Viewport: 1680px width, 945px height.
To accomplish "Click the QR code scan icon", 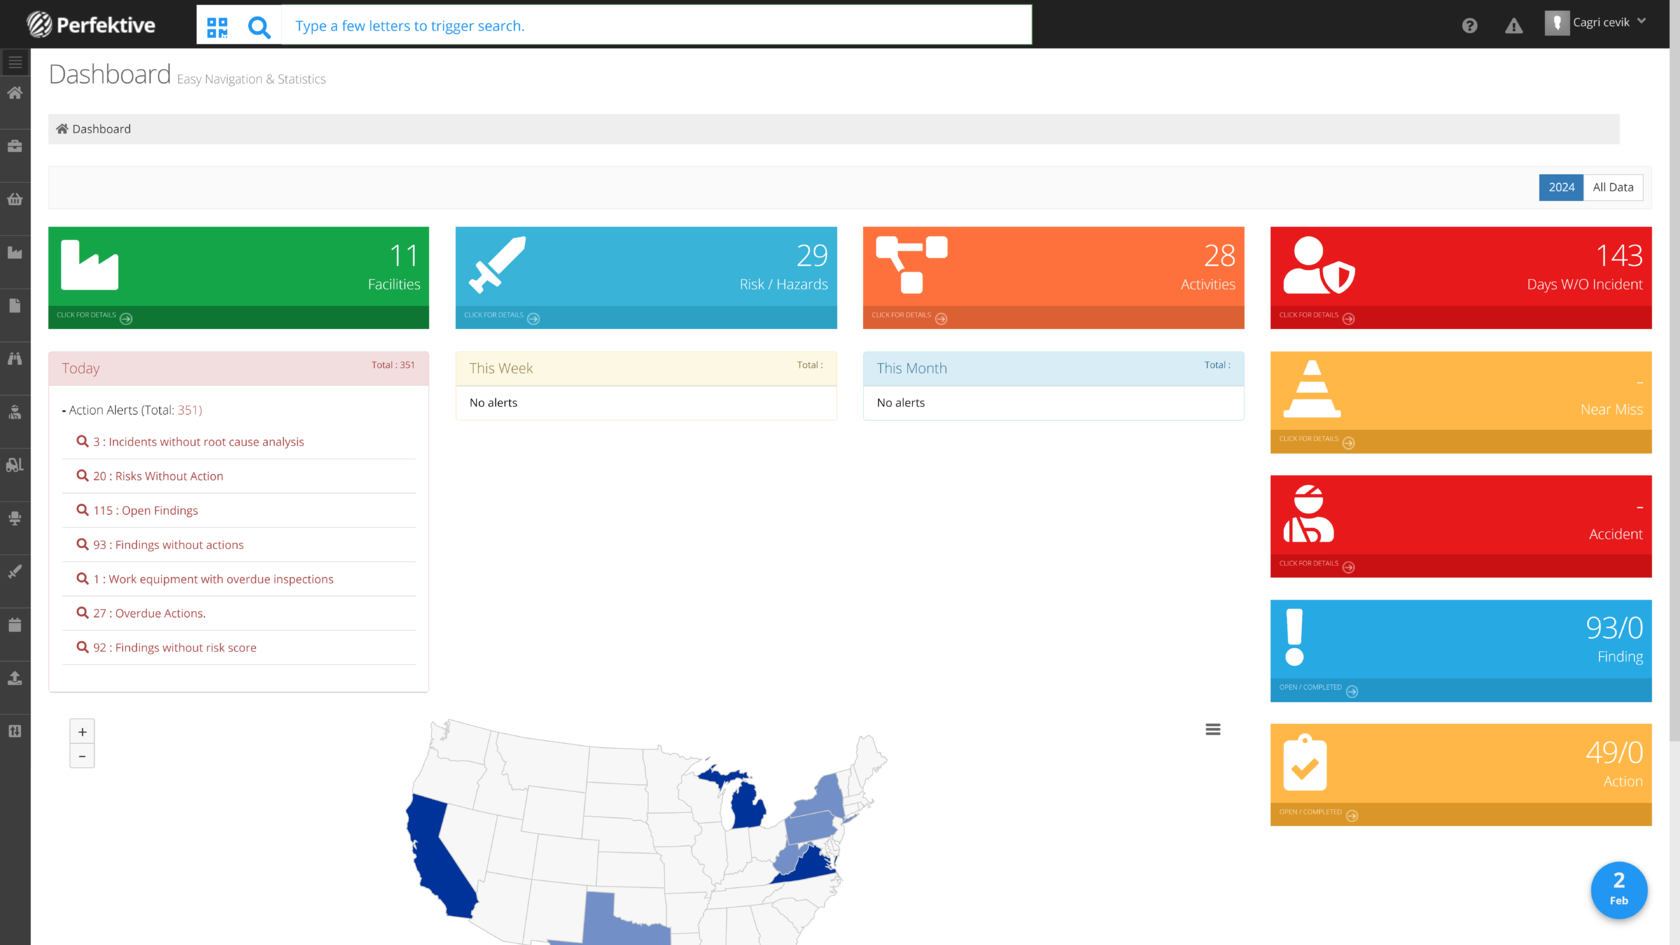I will [217, 27].
